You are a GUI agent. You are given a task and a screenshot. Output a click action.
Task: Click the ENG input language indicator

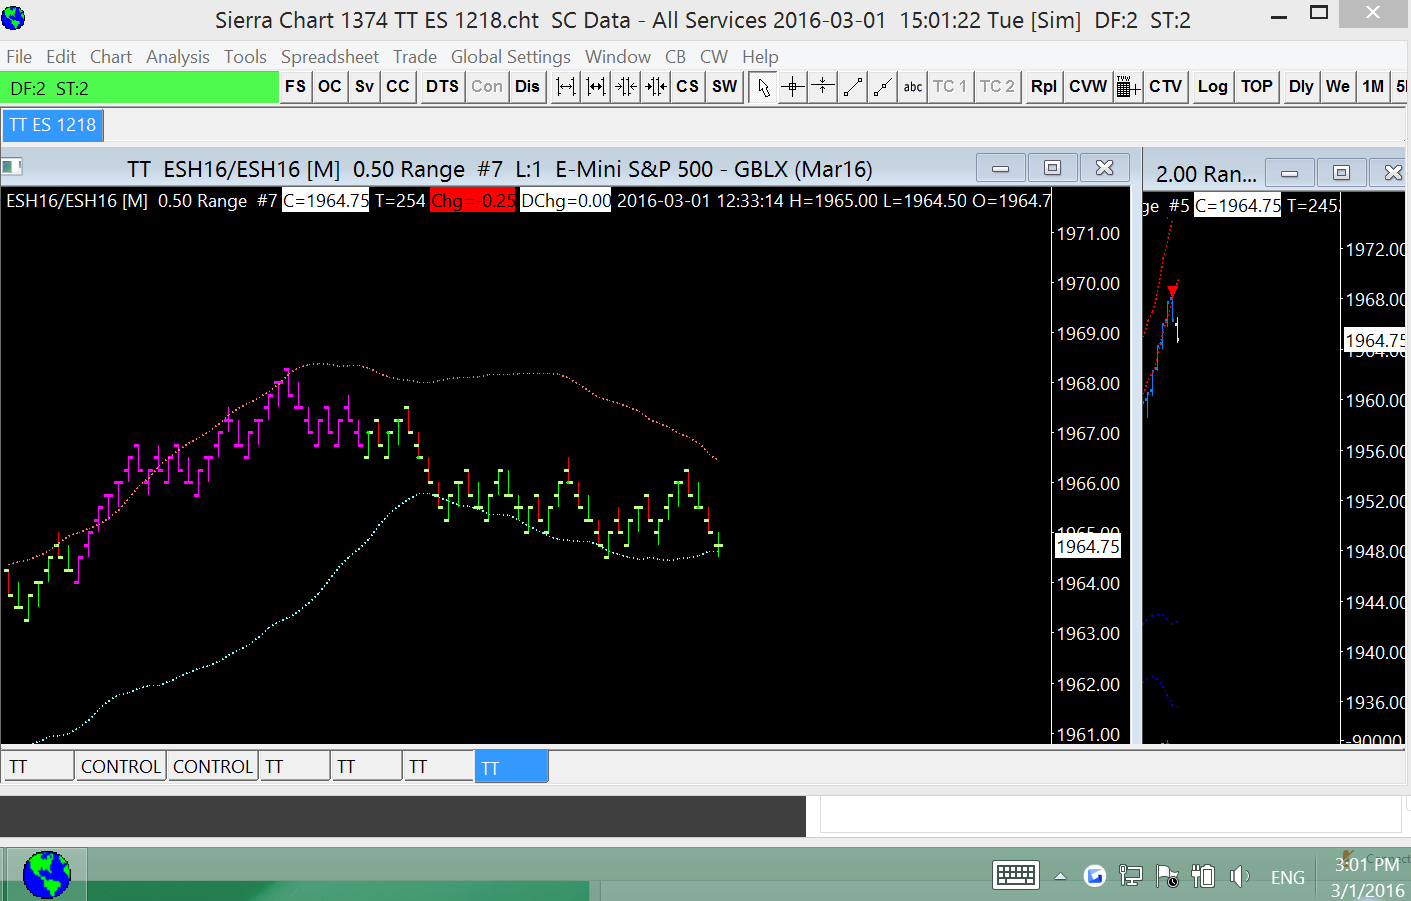[1288, 877]
